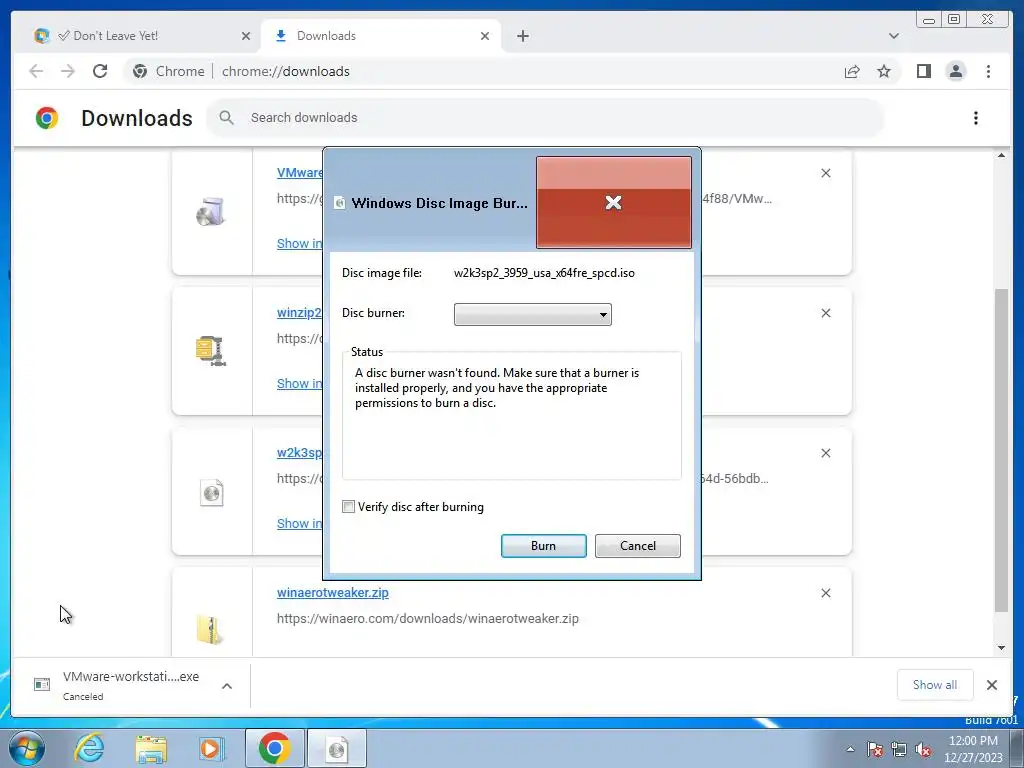Remove winaerotweaker.zip from list

[x=825, y=593]
